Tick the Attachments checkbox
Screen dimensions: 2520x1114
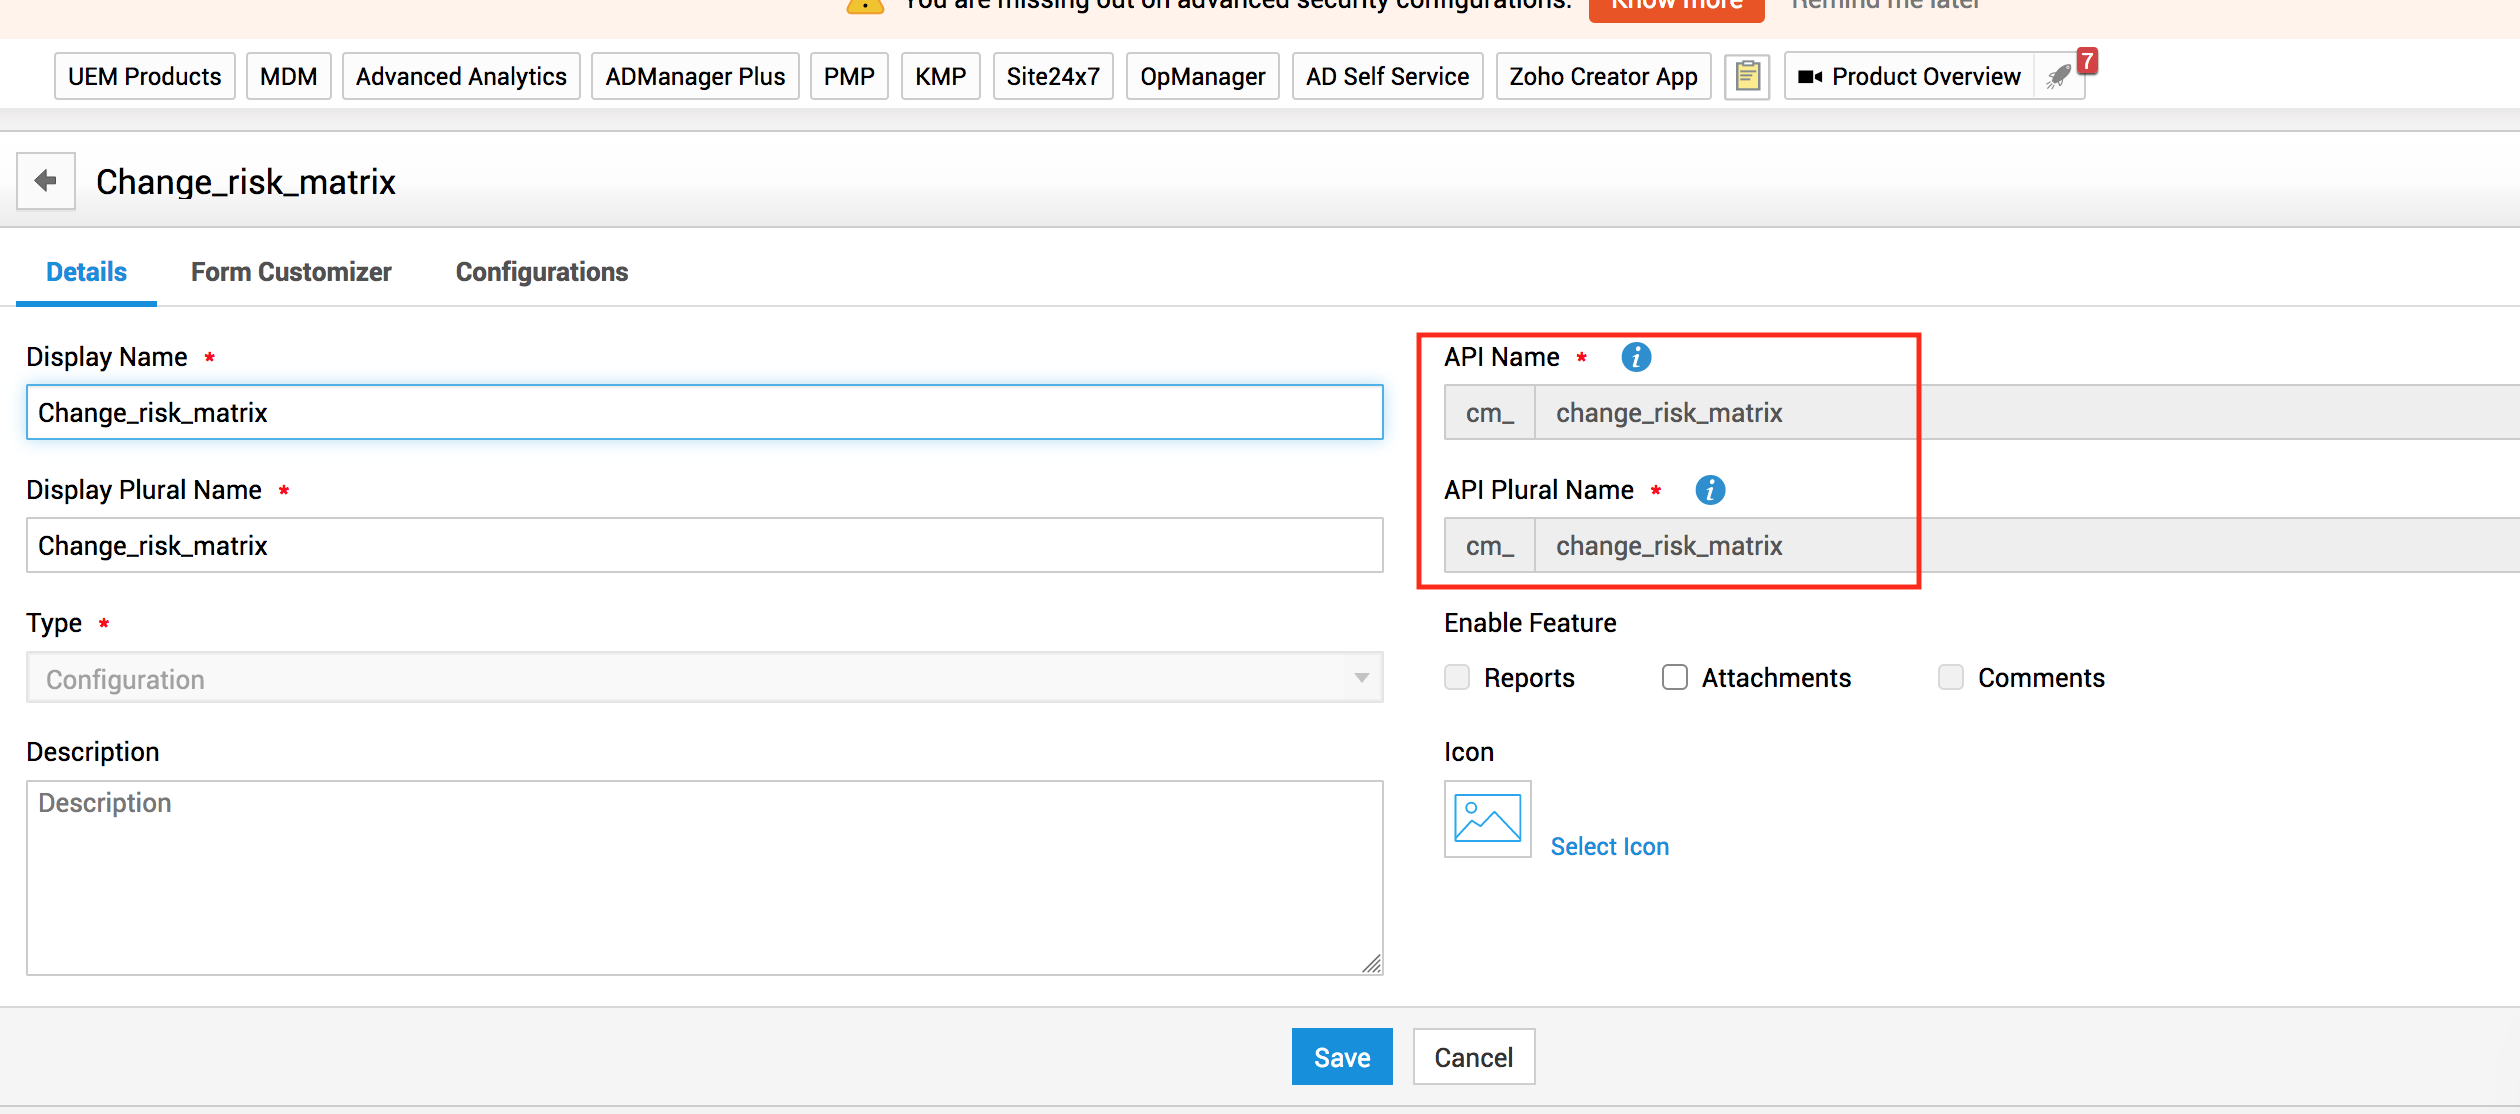(x=1675, y=678)
